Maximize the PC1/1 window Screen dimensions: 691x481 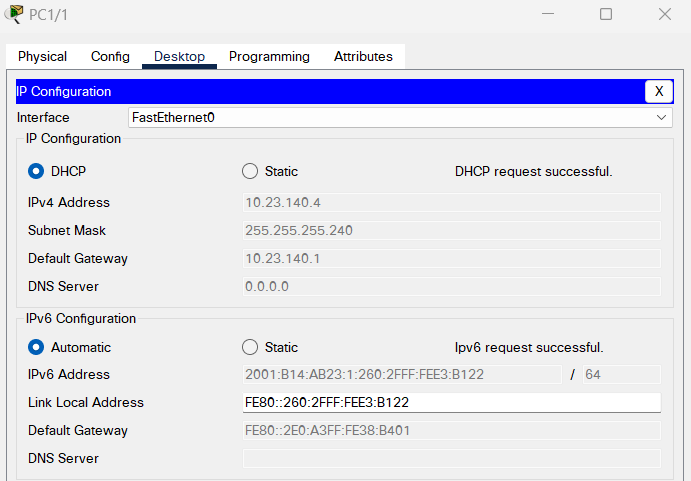[606, 14]
